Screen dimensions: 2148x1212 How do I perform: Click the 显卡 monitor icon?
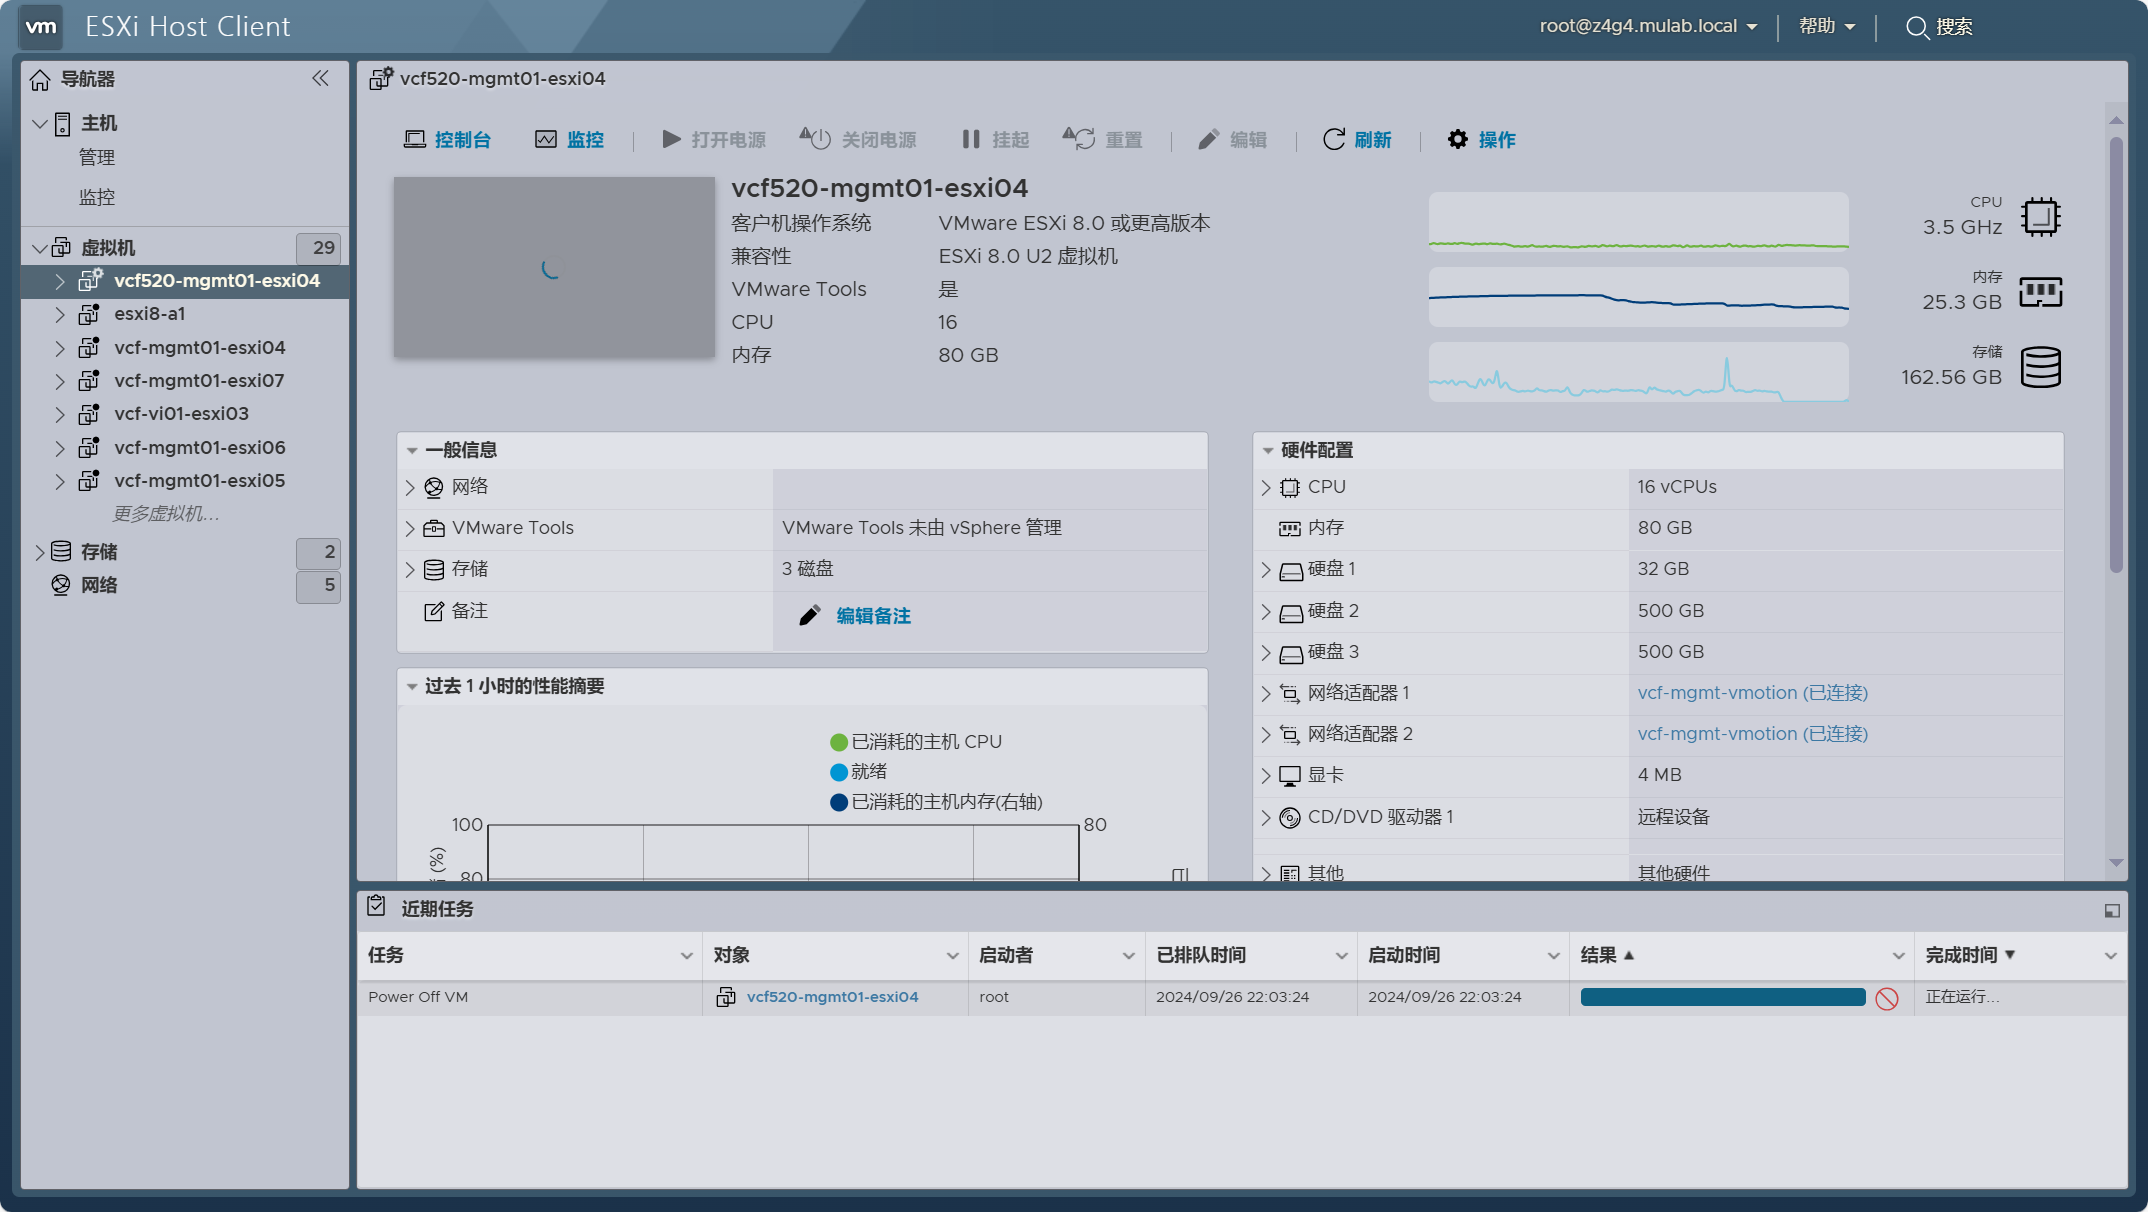[x=1290, y=775]
